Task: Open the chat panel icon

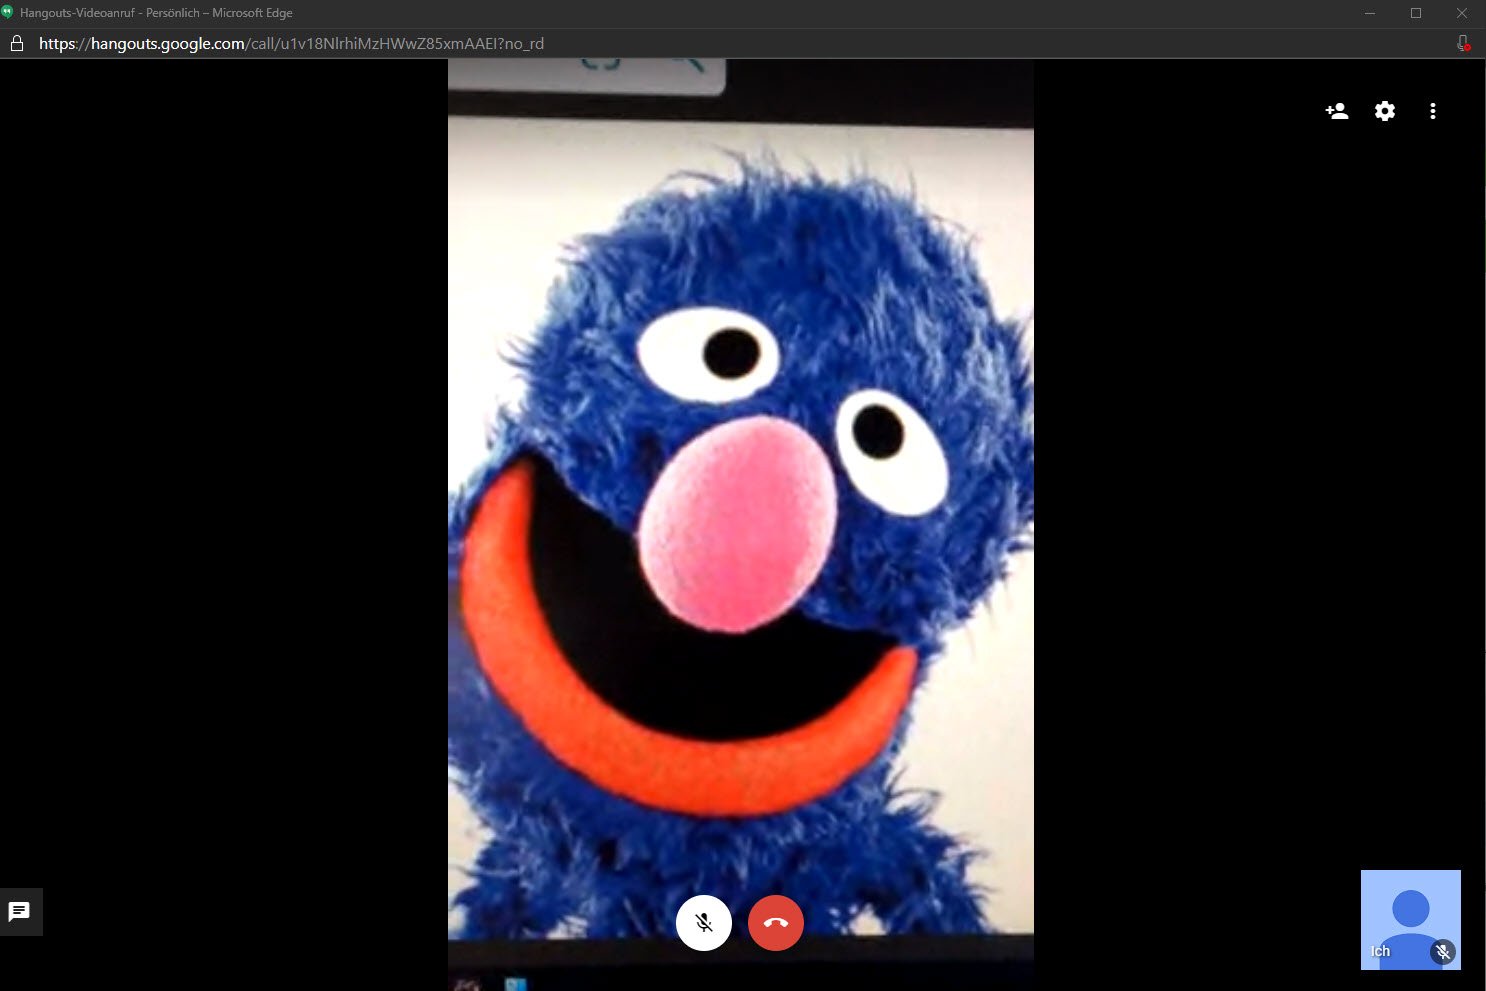Action: click(19, 912)
